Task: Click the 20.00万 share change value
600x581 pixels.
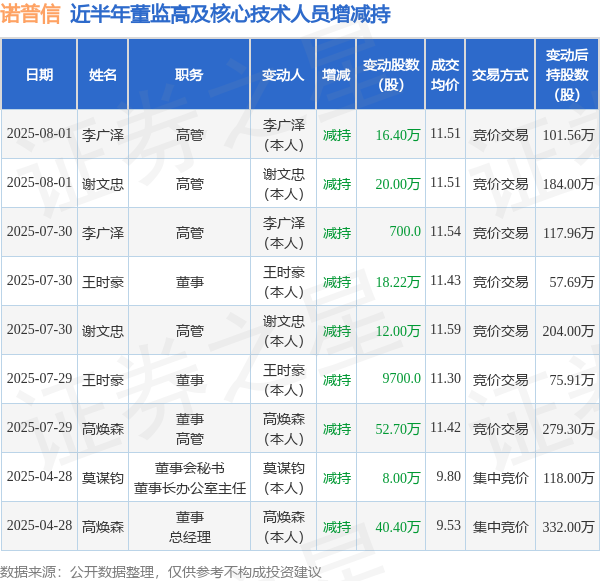Action: (398, 184)
